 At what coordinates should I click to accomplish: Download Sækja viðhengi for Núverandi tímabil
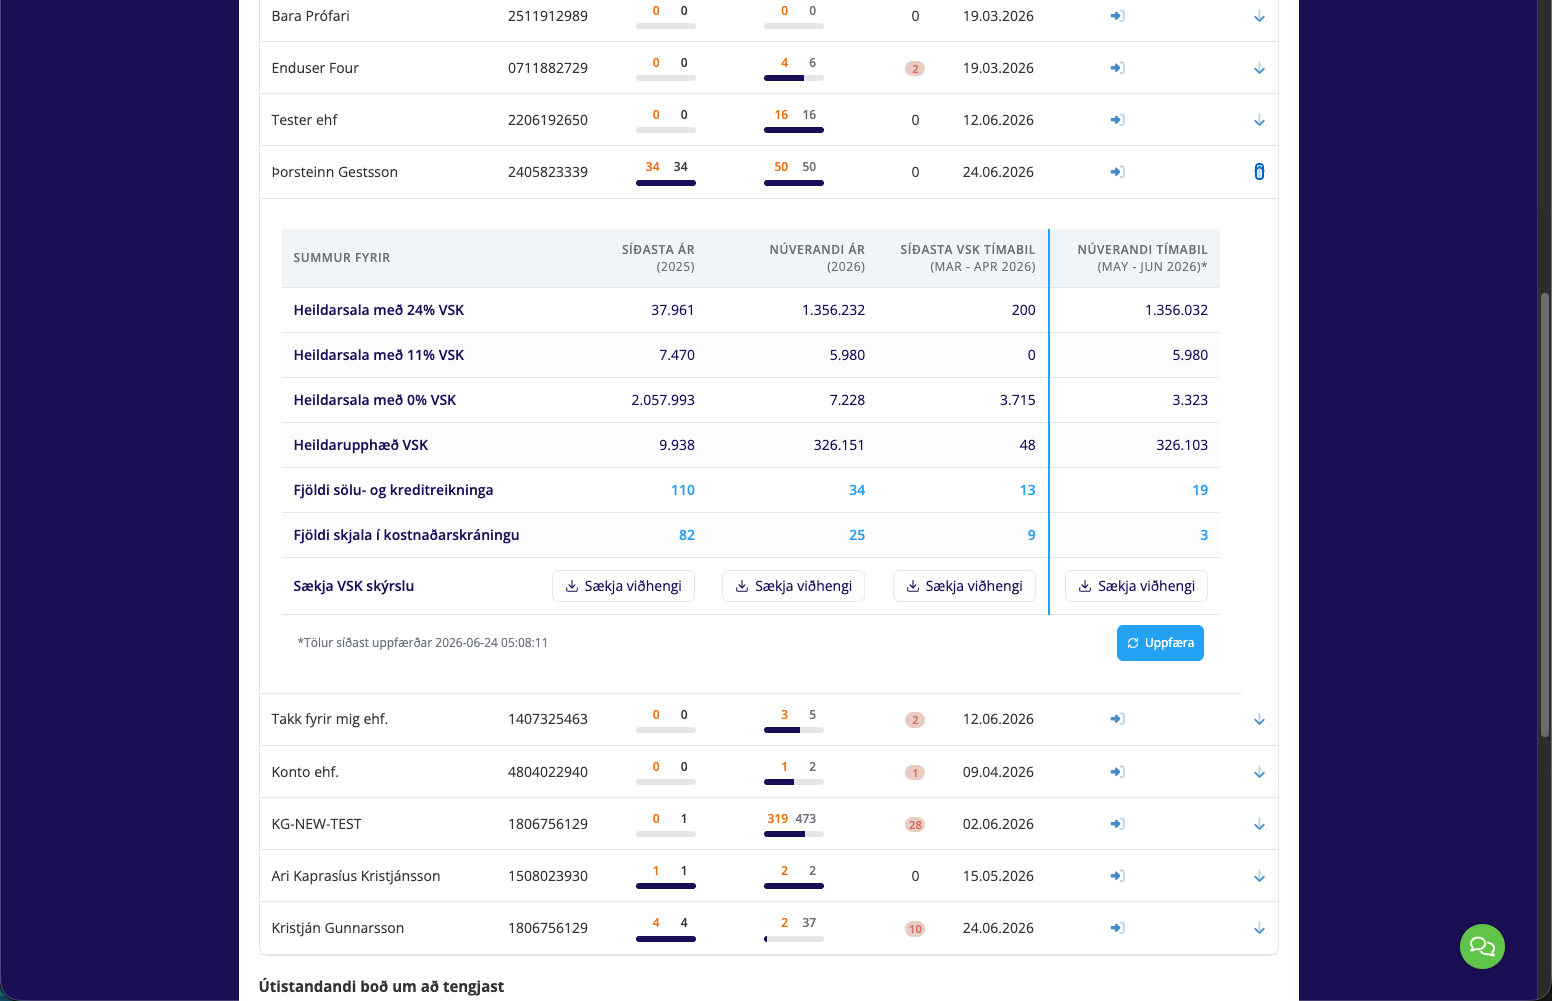[x=1136, y=586]
